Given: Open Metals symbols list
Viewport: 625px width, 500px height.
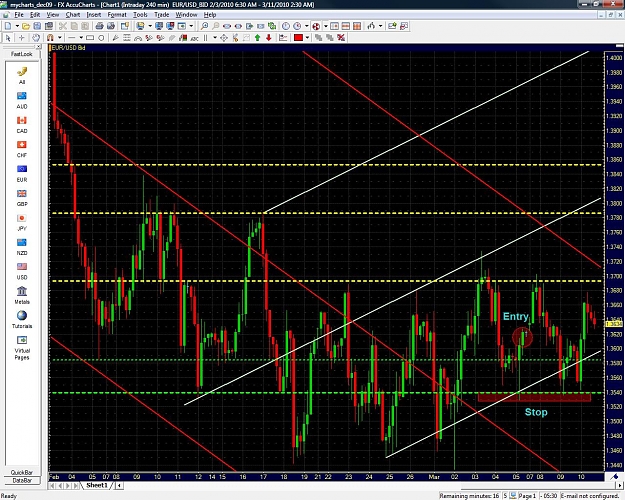Looking at the screenshot, I should pyautogui.click(x=22, y=295).
